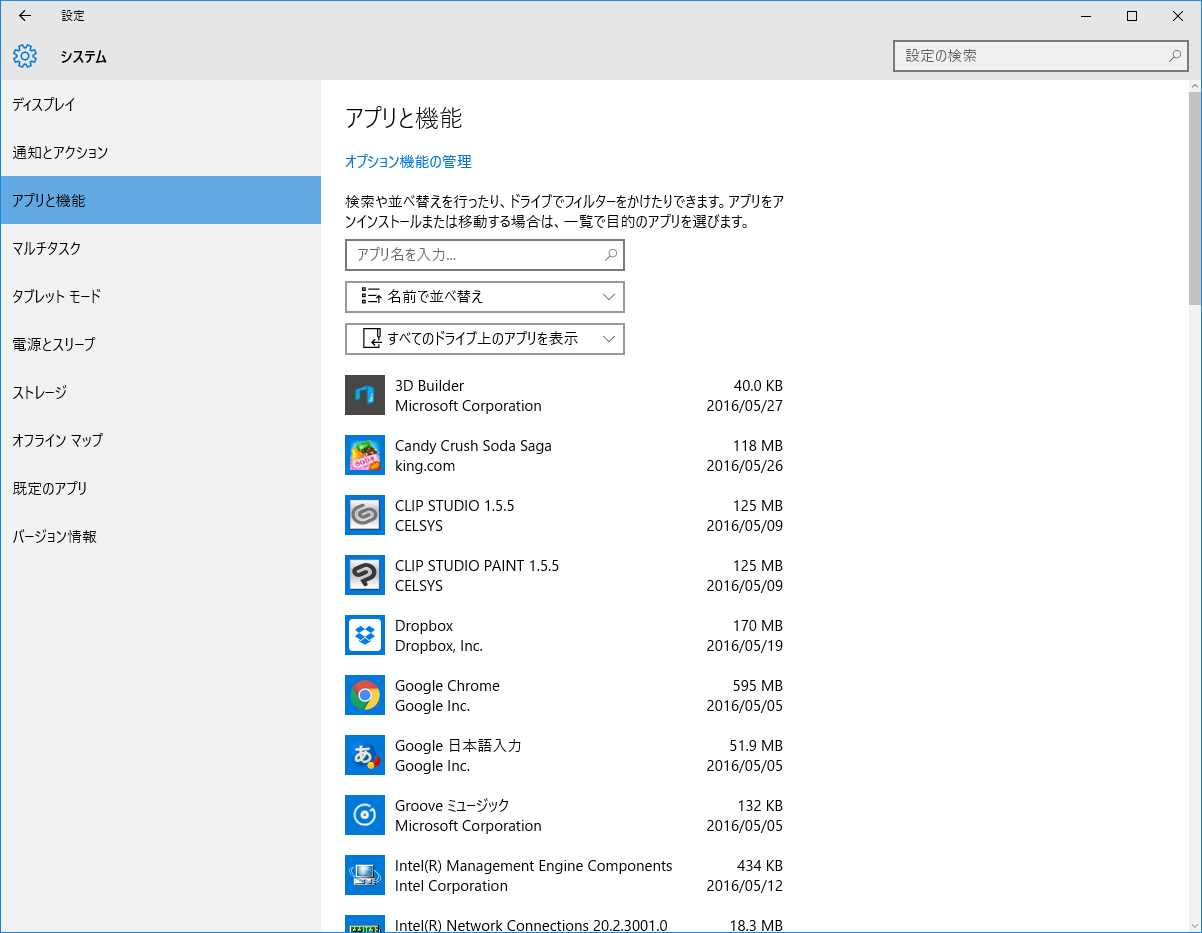This screenshot has height=933, width=1202.
Task: Select the Groove ミュージック icon
Action: coord(365,815)
